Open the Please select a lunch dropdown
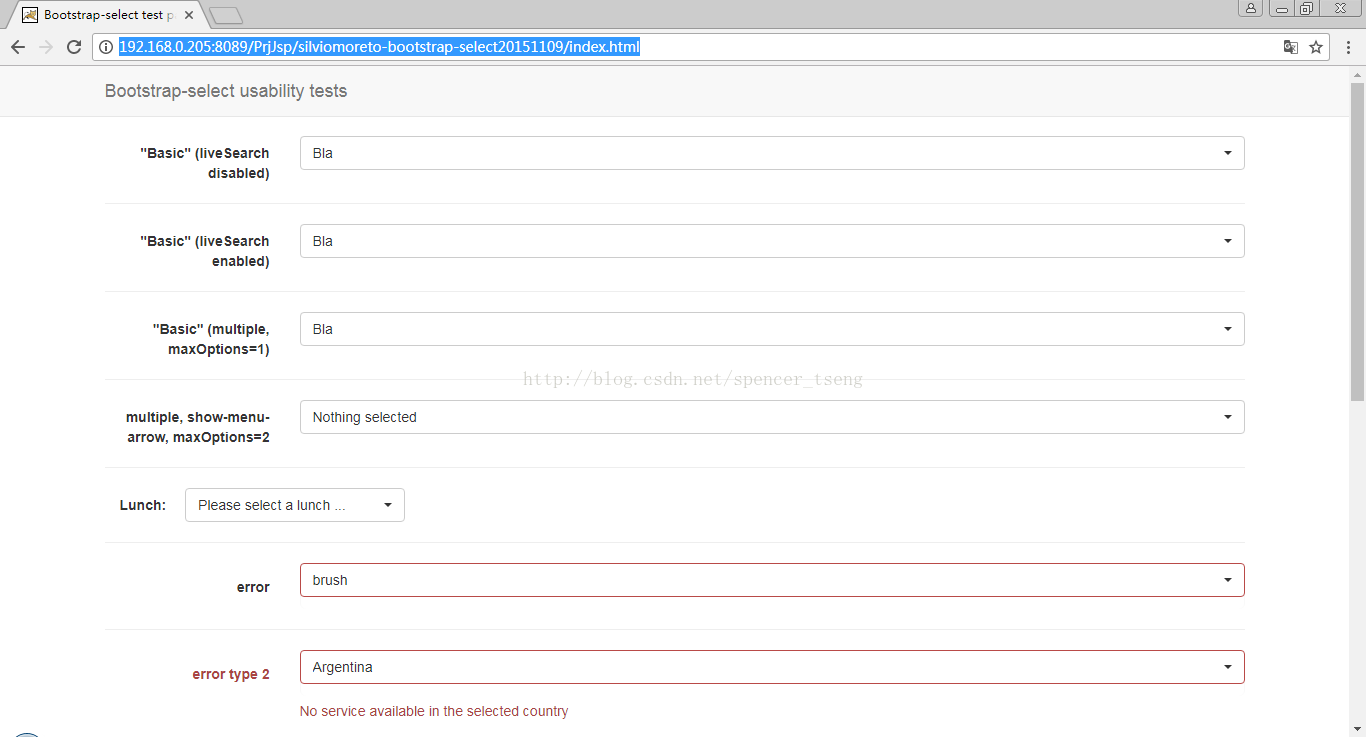Viewport: 1366px width, 737px height. 295,505
